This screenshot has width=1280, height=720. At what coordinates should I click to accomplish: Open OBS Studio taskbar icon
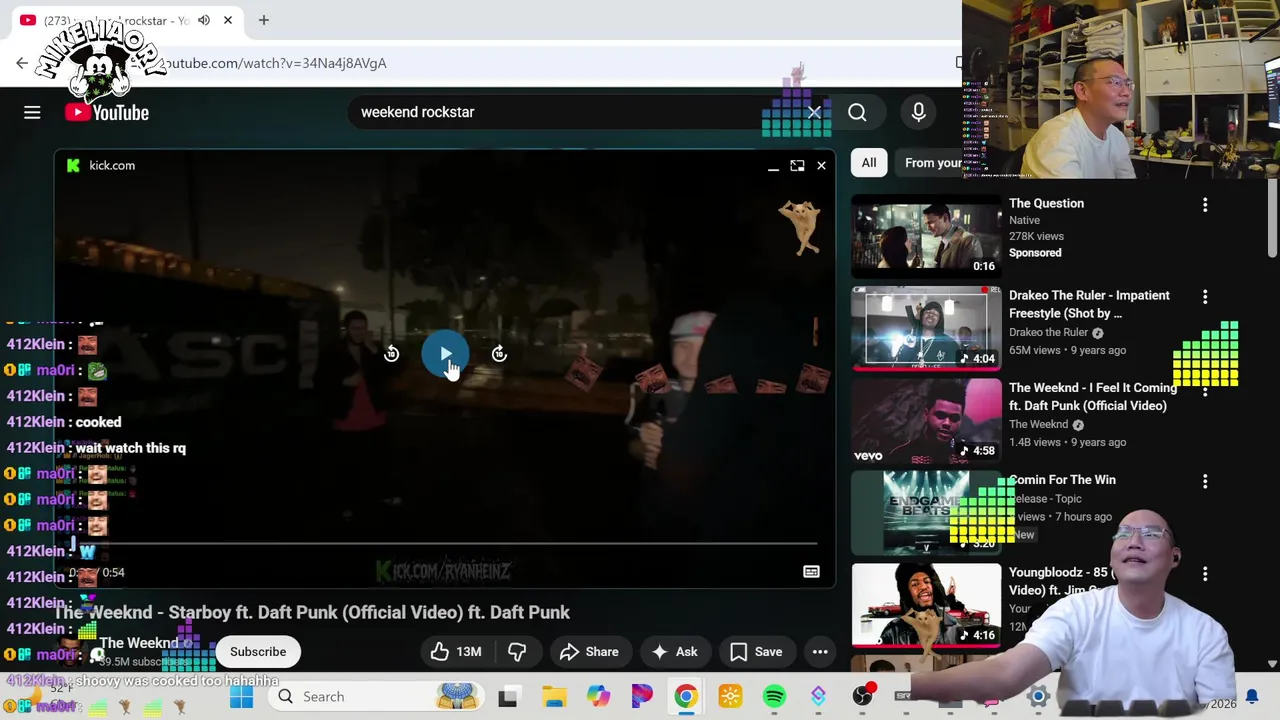pyautogui.click(x=862, y=697)
